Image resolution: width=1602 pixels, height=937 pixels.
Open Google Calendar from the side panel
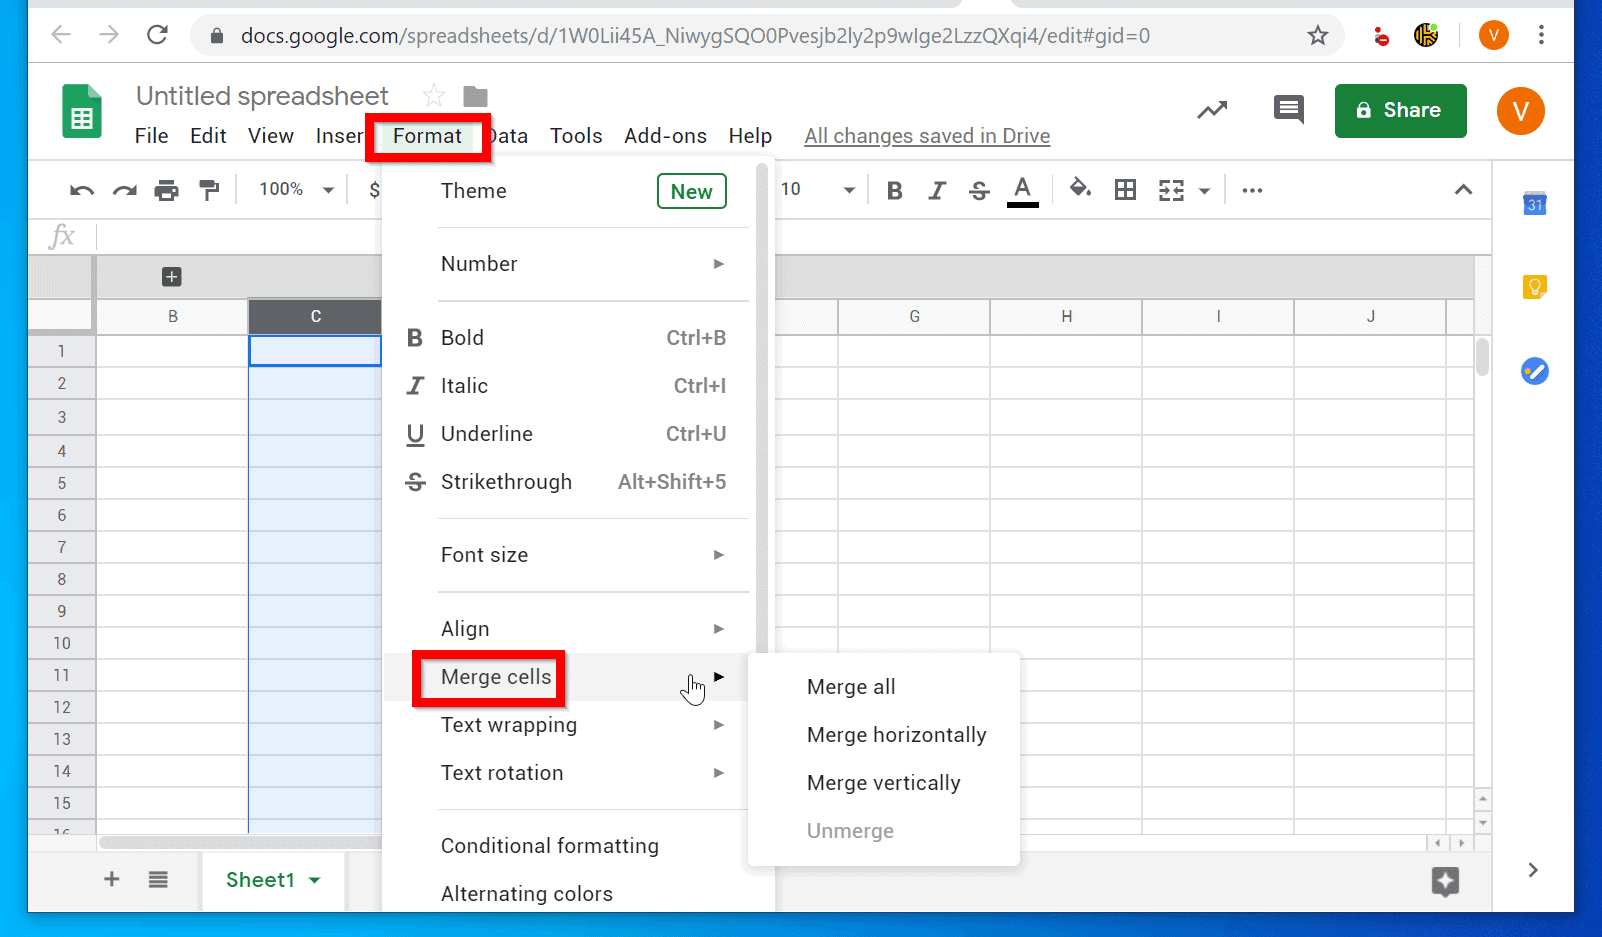point(1534,203)
